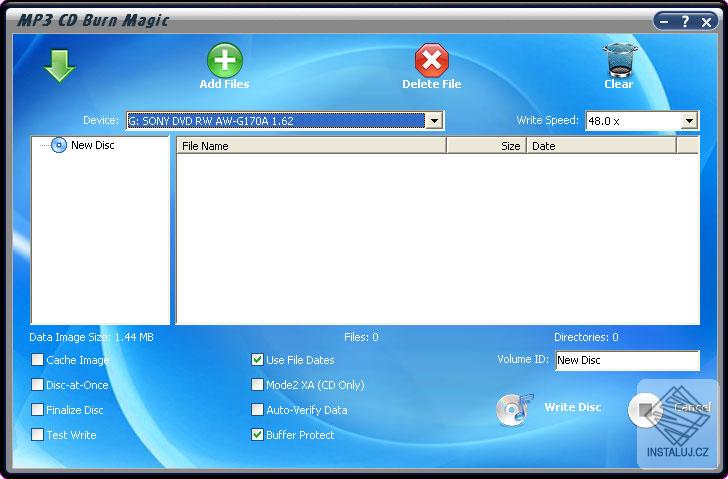Image resolution: width=728 pixels, height=479 pixels.
Task: Click the Write Disc text button
Action: [573, 408]
